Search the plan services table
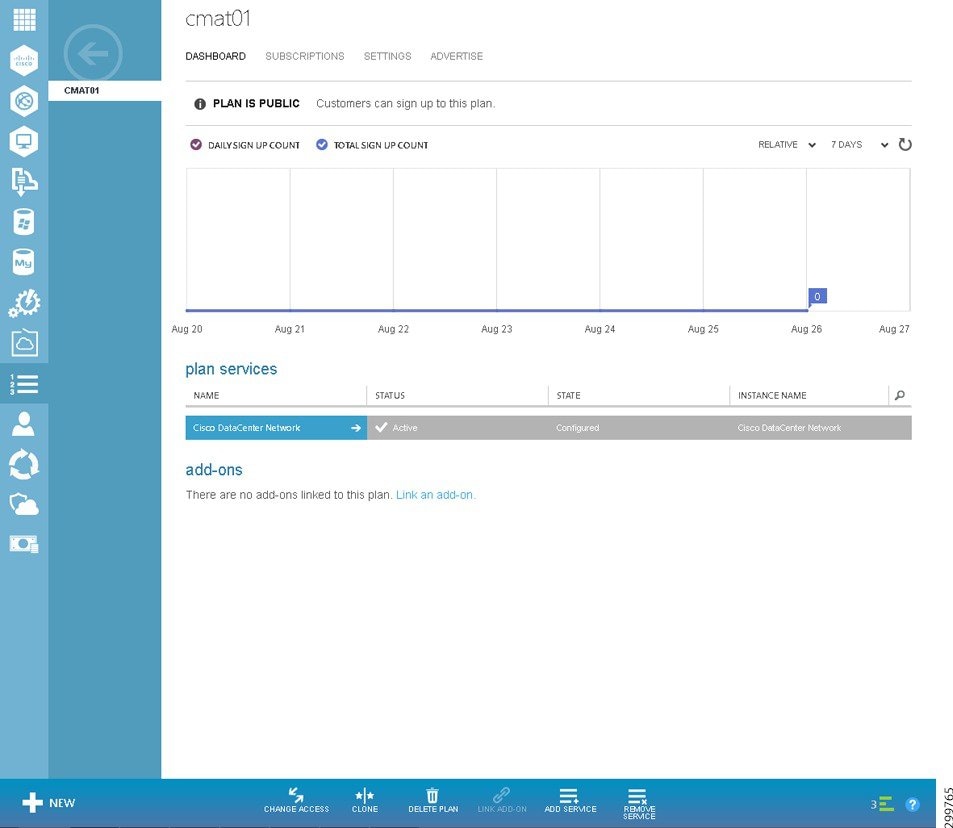Screen dimensions: 953x828 900,395
